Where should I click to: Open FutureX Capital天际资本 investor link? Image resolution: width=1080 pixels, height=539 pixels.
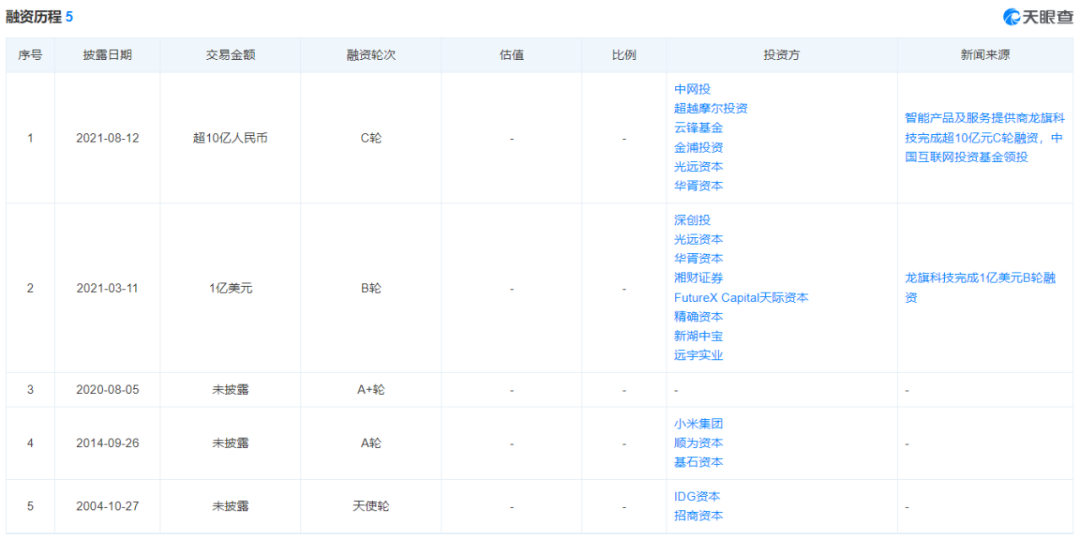[x=741, y=297]
